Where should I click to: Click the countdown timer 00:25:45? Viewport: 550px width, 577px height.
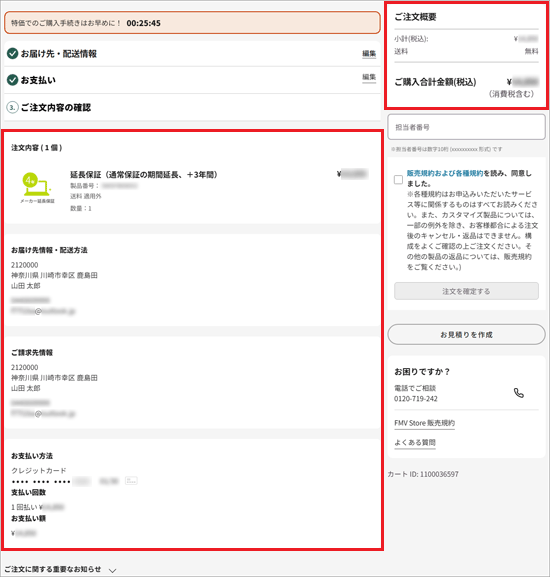(x=143, y=23)
